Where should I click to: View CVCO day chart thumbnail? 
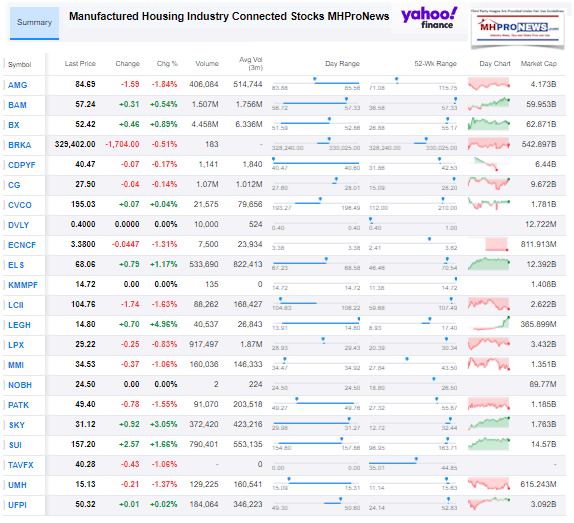tap(489, 204)
